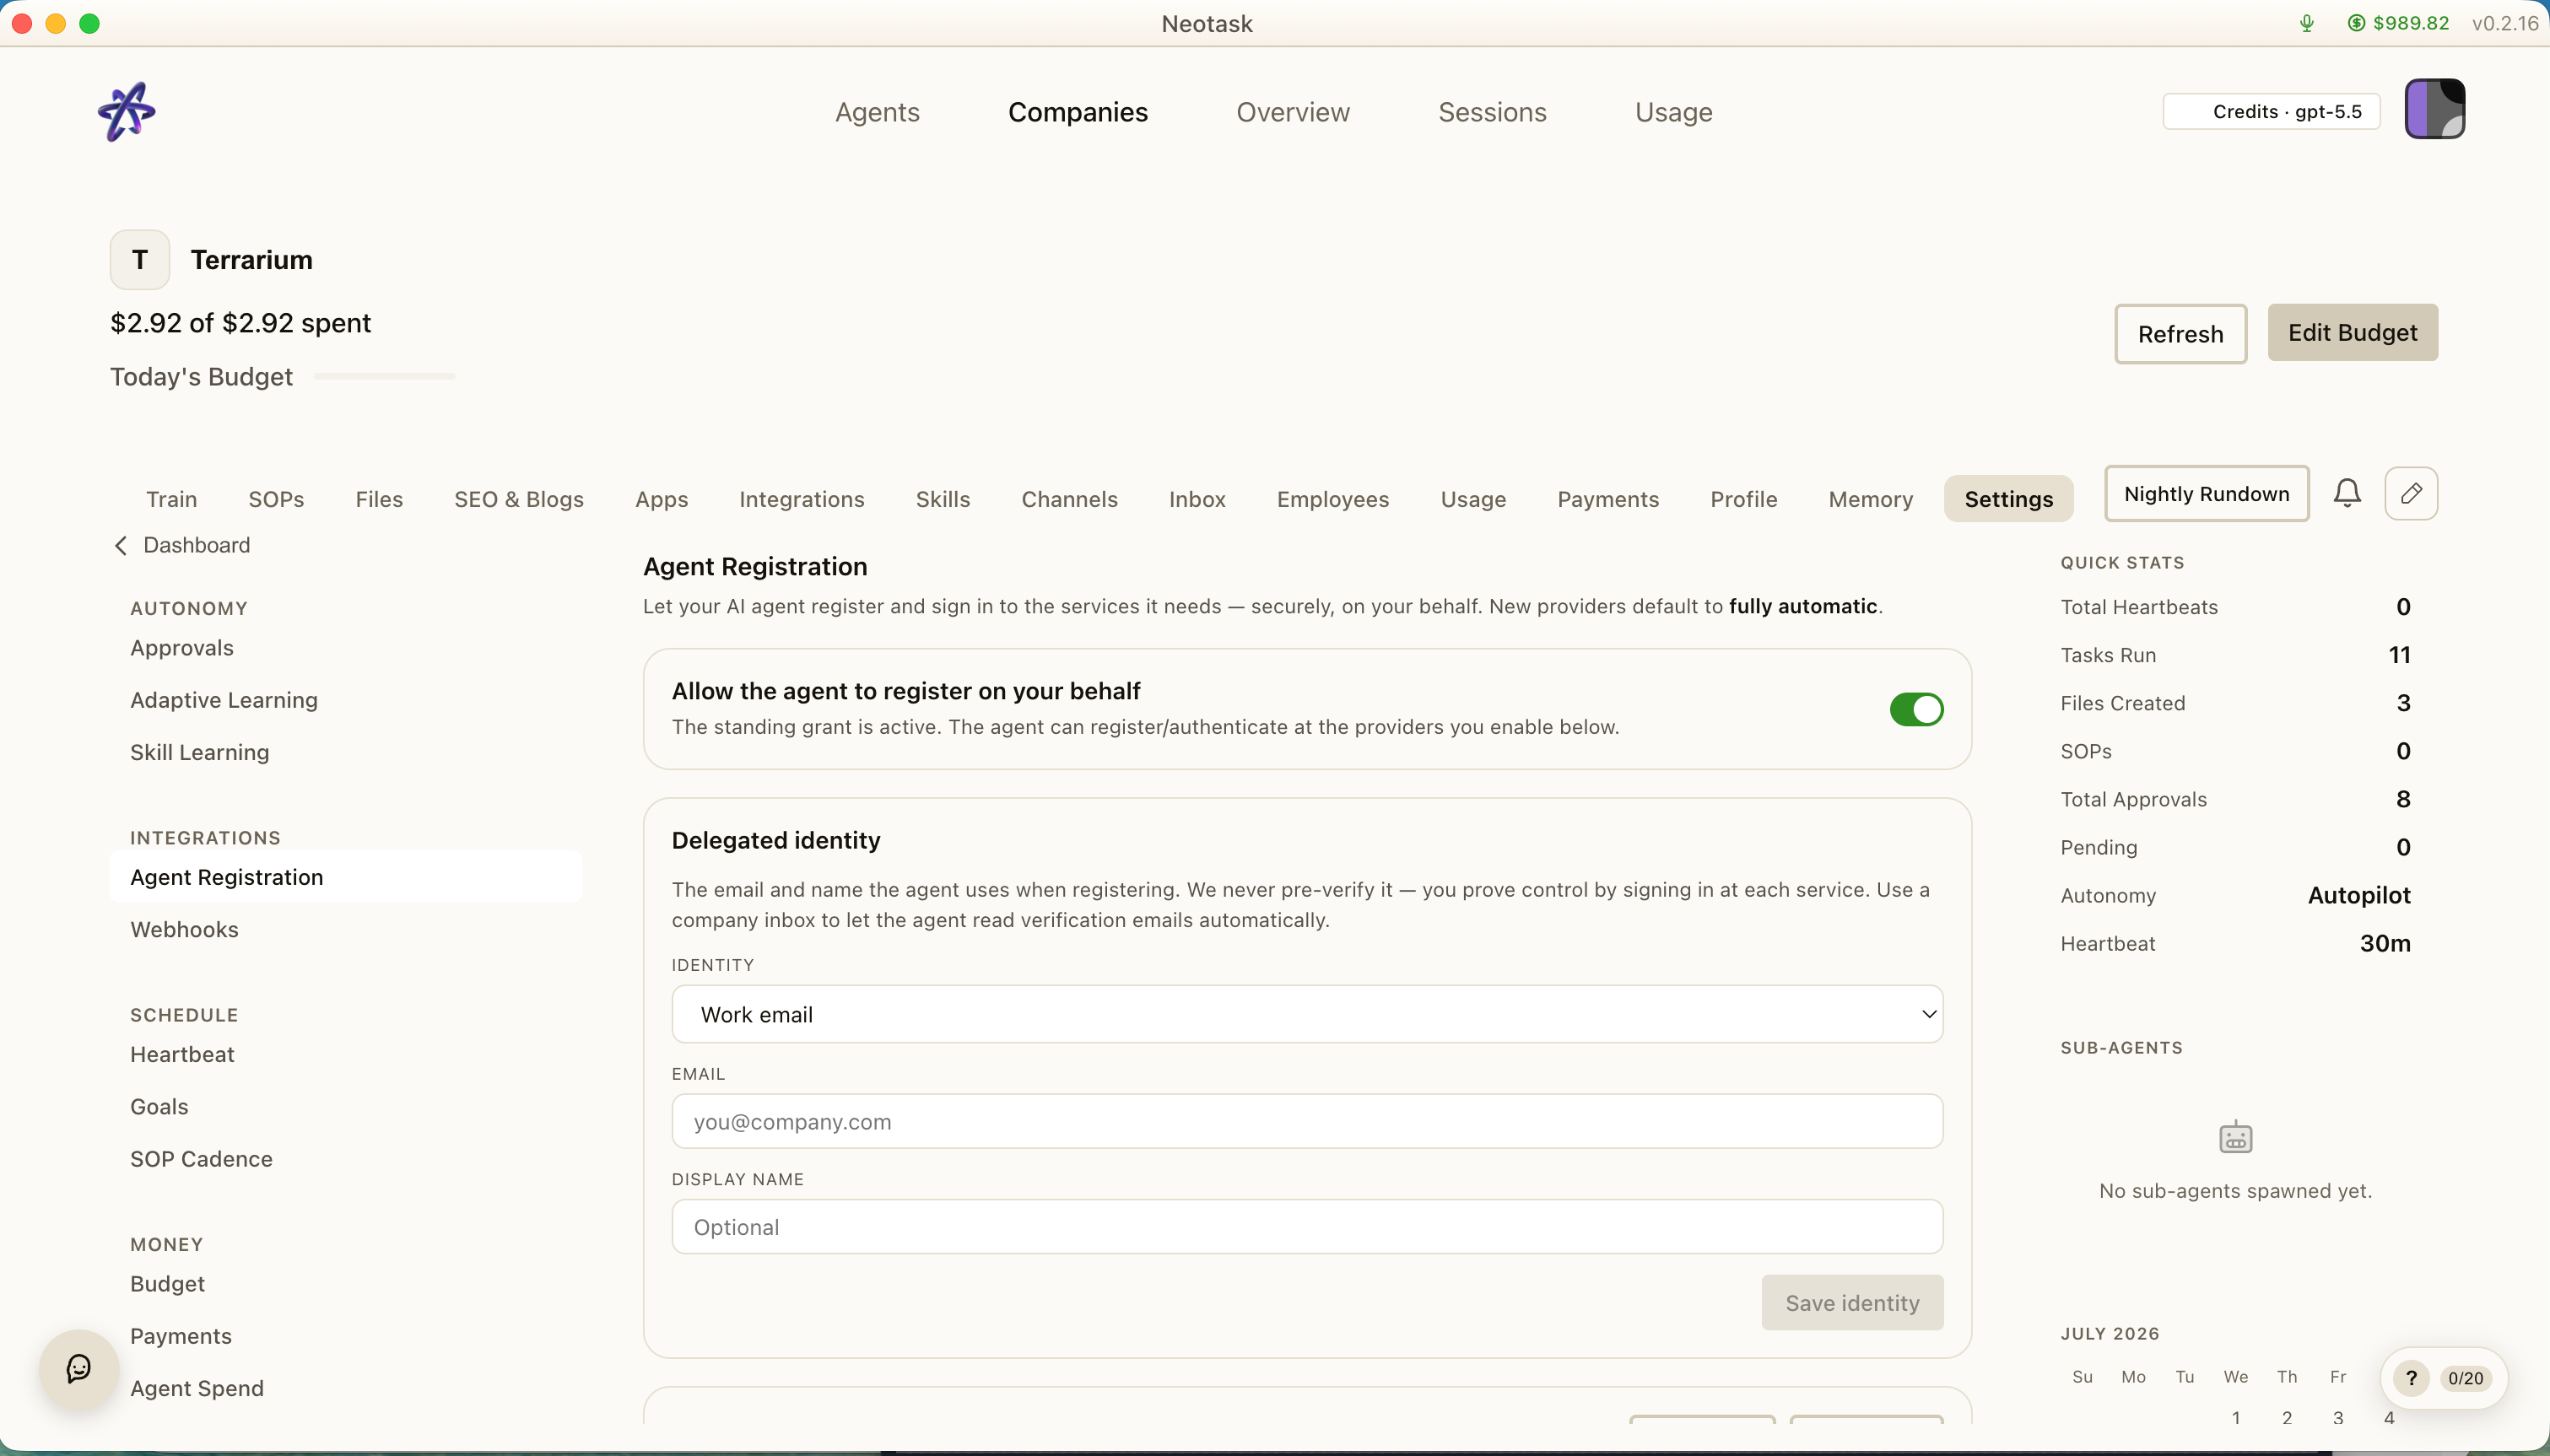Image resolution: width=2550 pixels, height=1456 pixels.
Task: Open the Skills tab
Action: point(943,499)
